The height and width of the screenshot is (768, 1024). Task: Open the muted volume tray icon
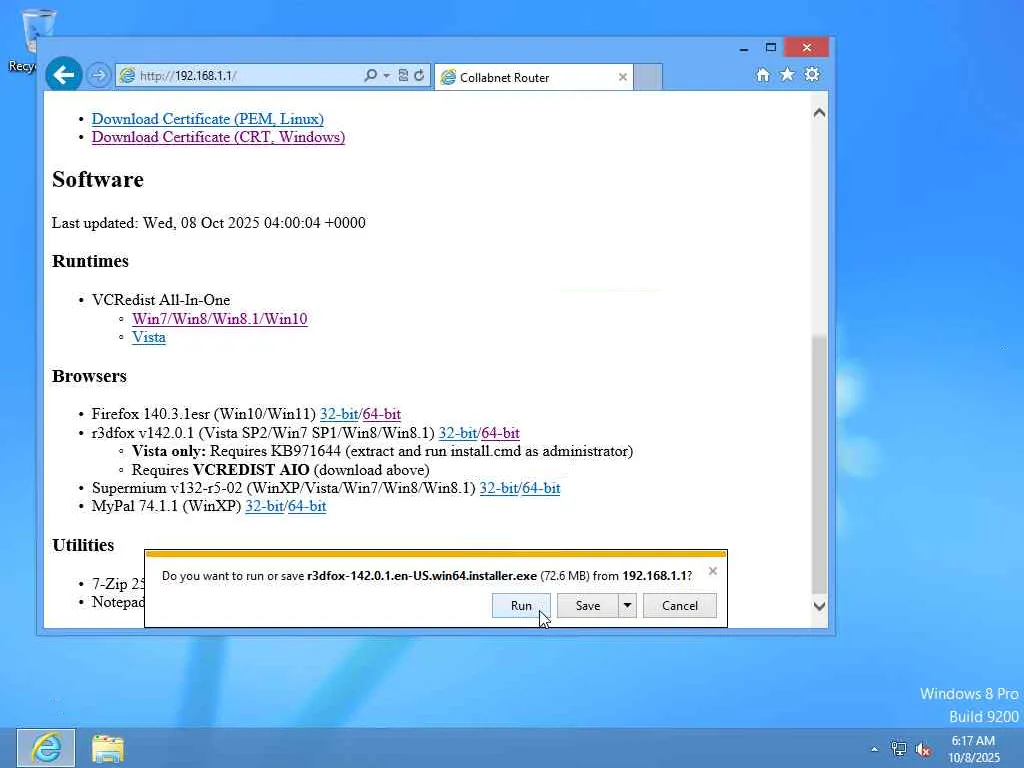click(923, 750)
